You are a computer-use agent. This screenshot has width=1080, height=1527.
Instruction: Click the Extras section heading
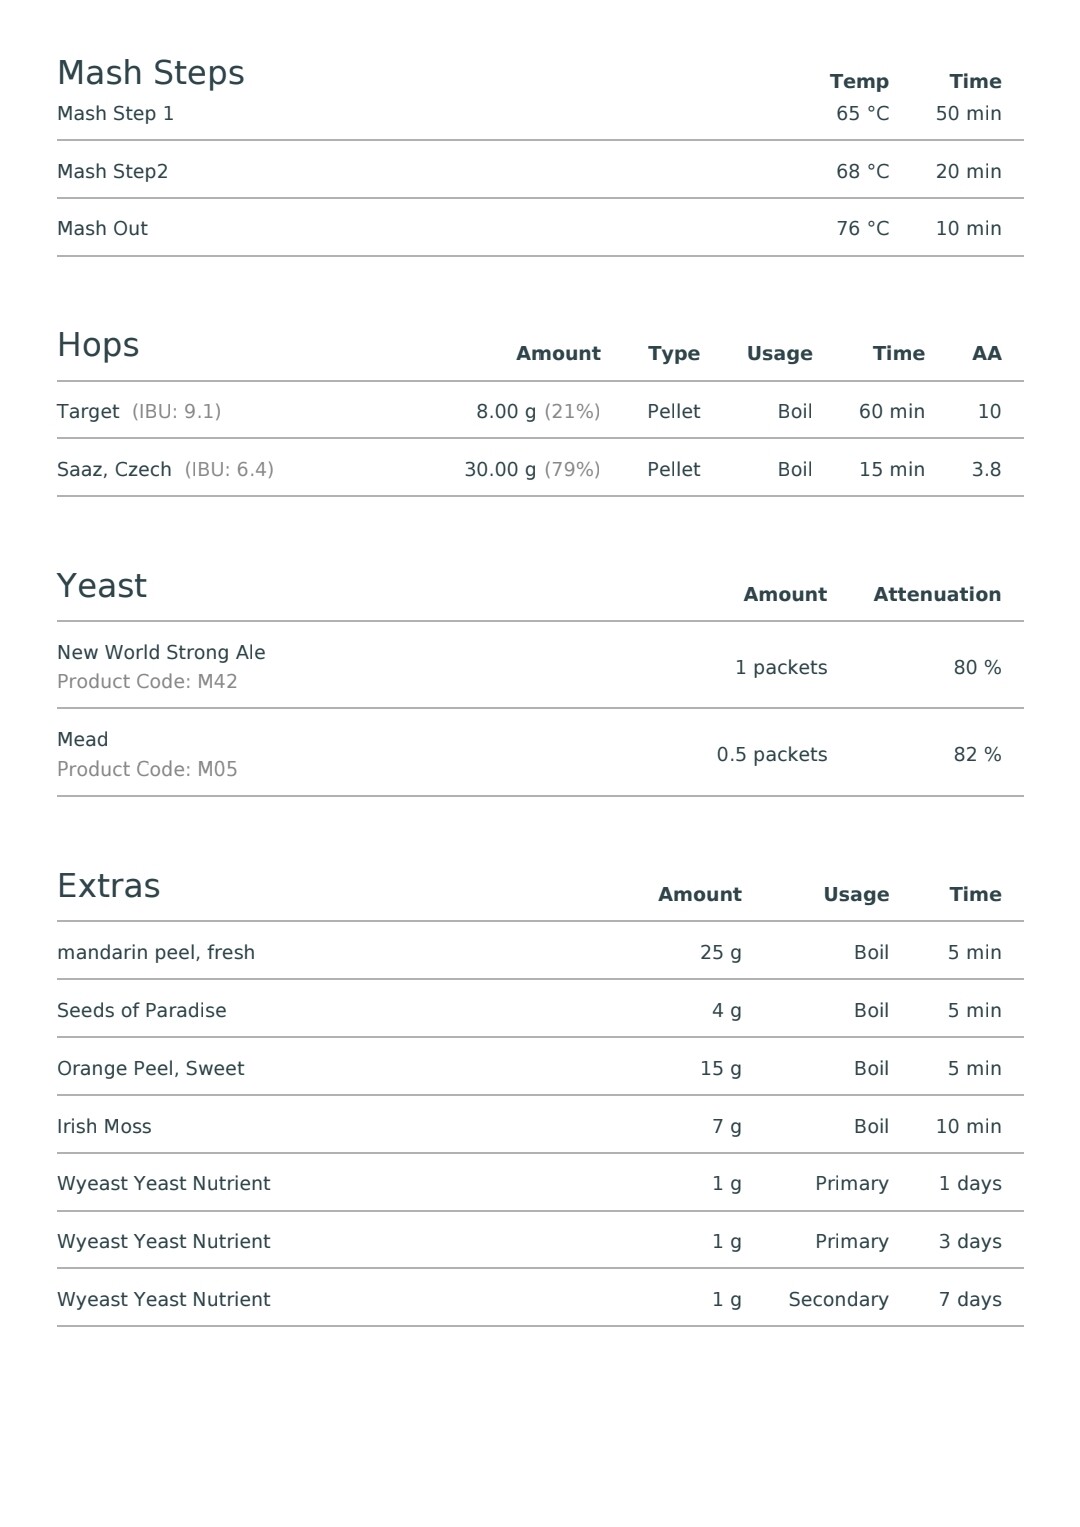(x=108, y=886)
